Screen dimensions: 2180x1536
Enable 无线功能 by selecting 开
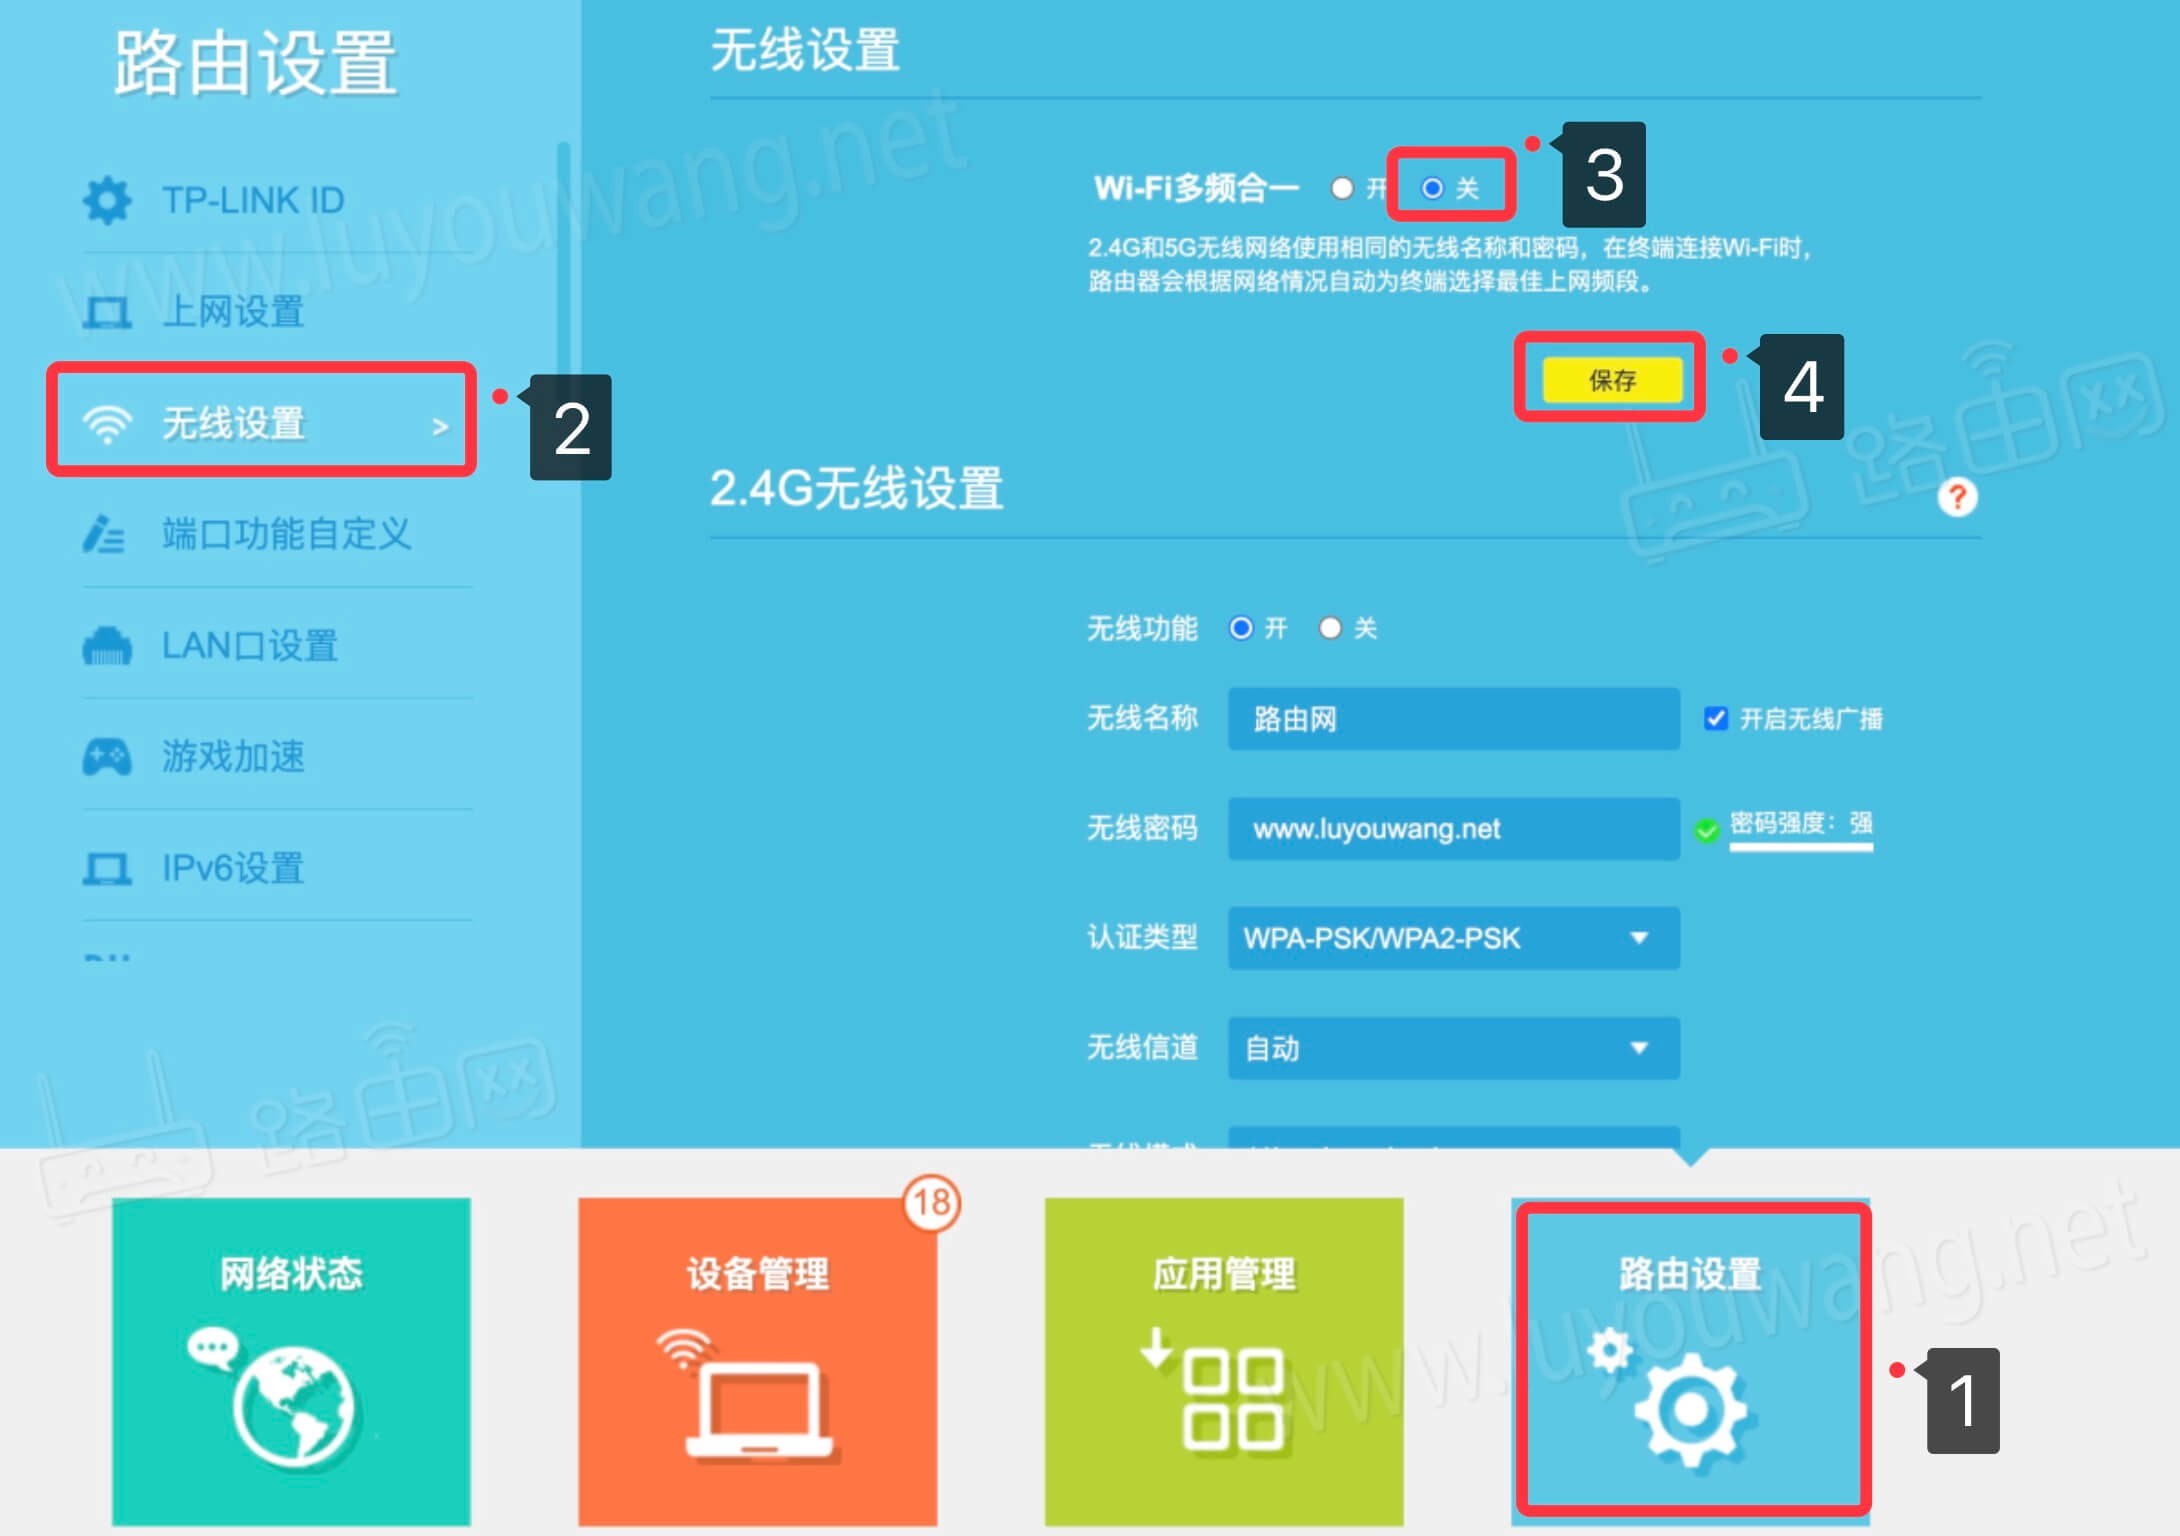click(1242, 628)
